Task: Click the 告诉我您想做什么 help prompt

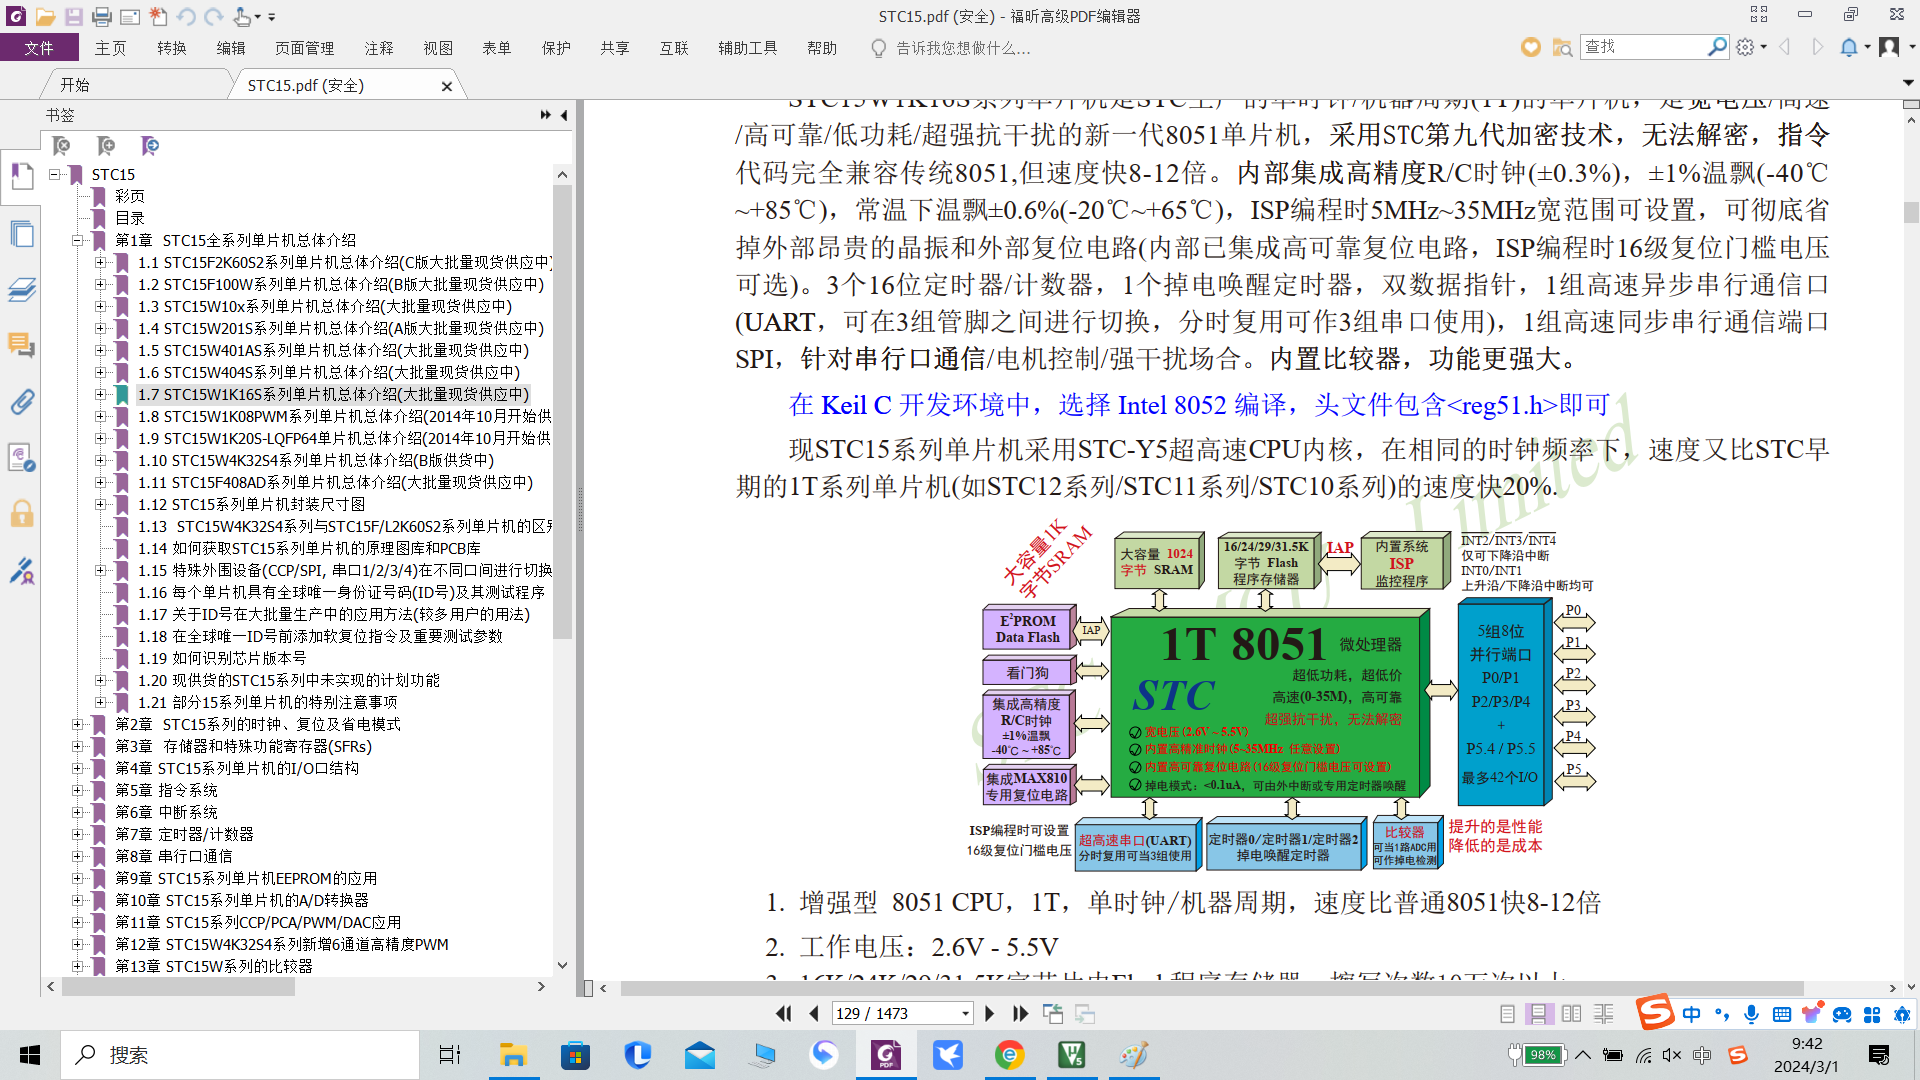Action: pos(963,48)
